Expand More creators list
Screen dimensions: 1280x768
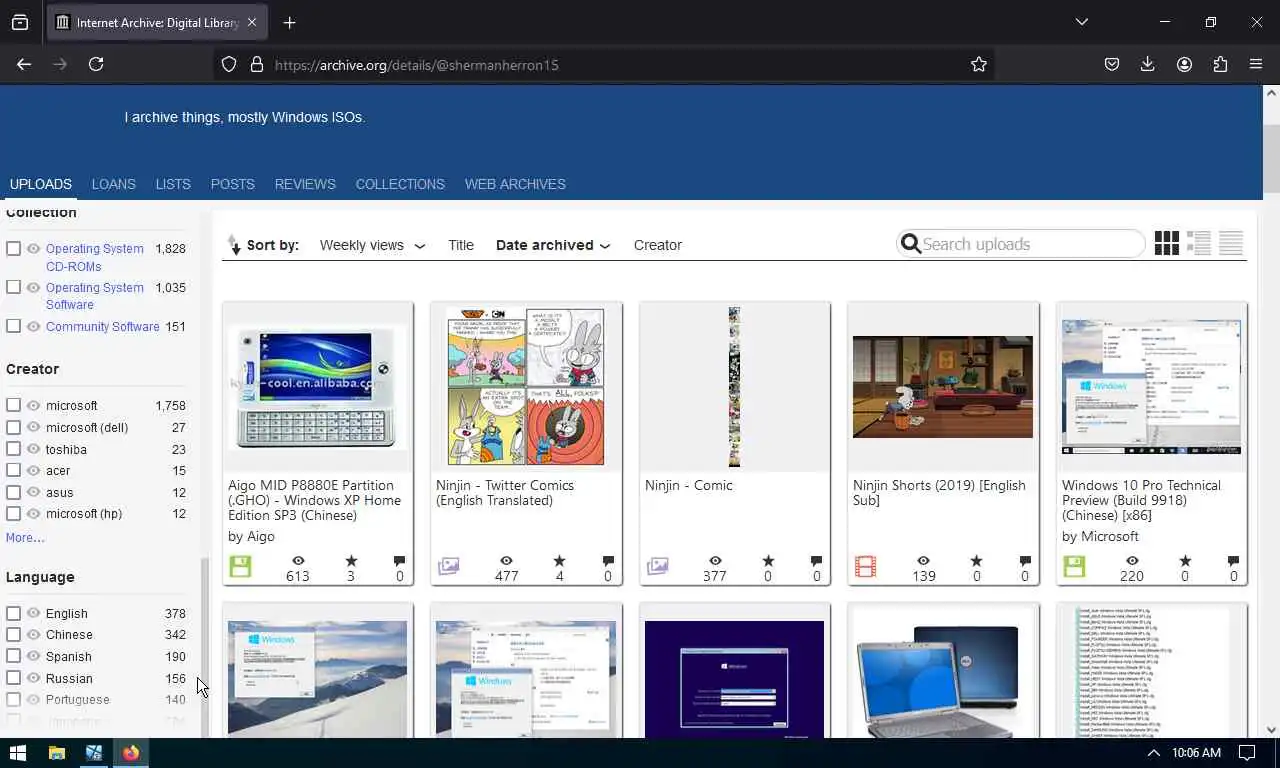coord(25,538)
